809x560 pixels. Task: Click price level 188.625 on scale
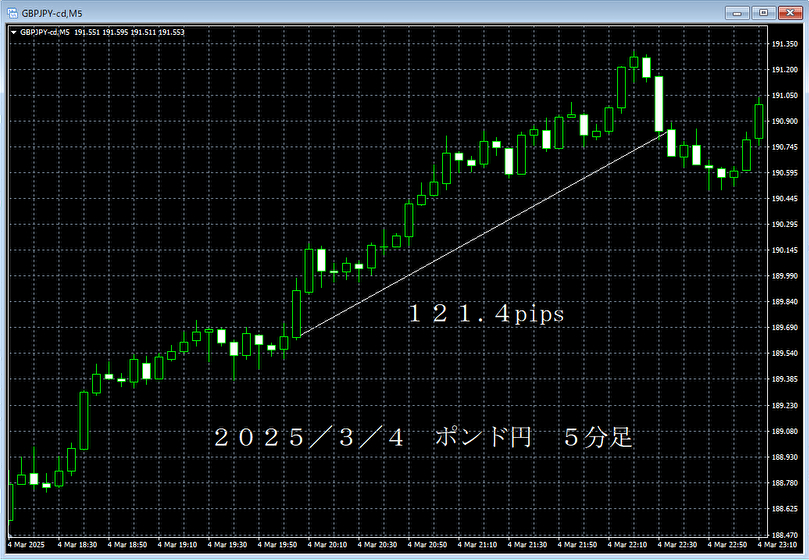pyautogui.click(x=785, y=509)
